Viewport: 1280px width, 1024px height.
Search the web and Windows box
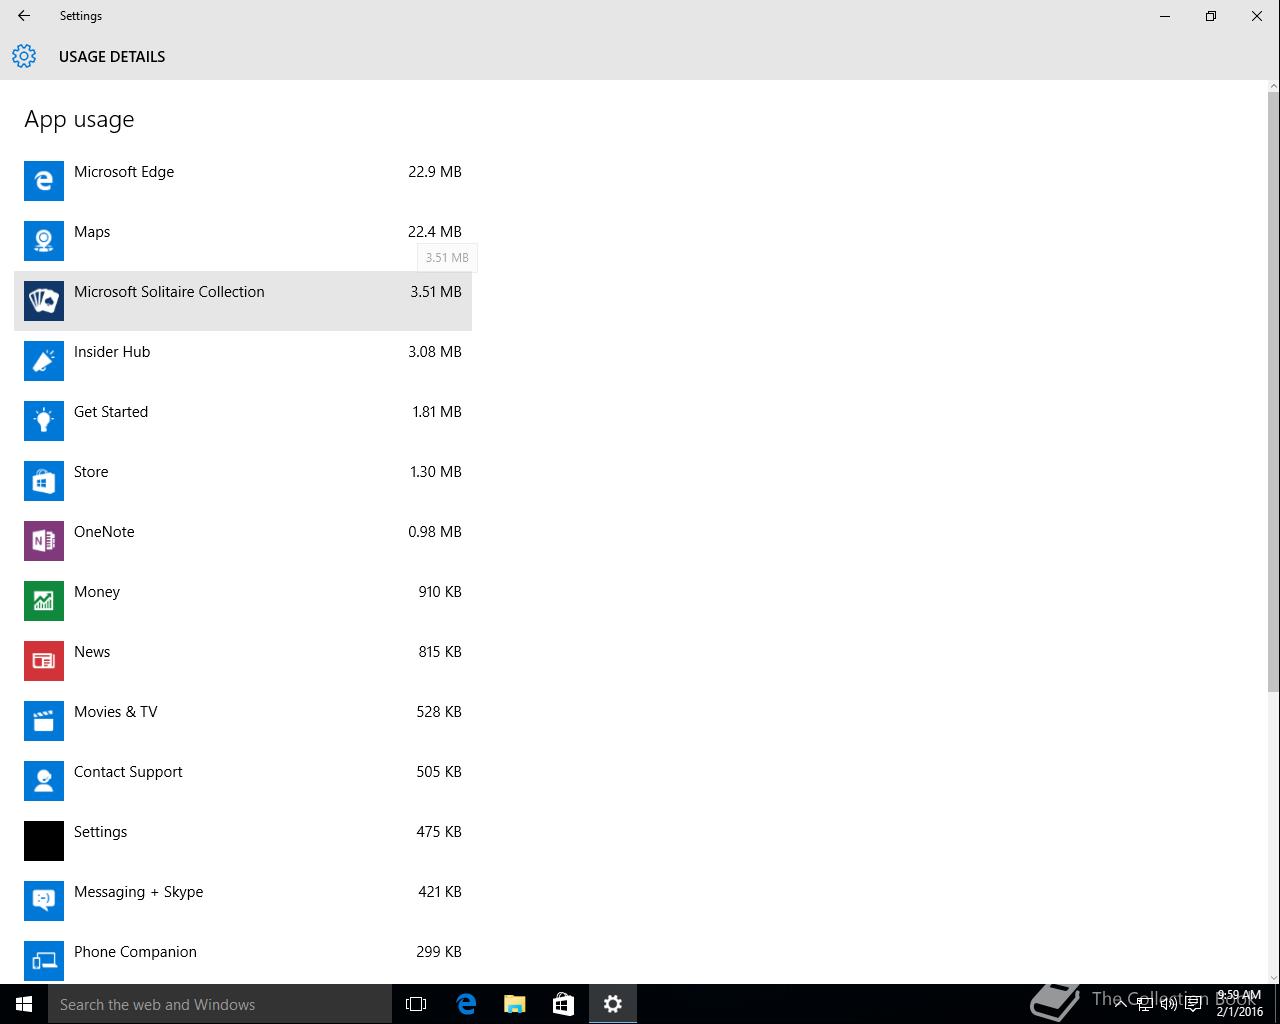pos(220,1004)
